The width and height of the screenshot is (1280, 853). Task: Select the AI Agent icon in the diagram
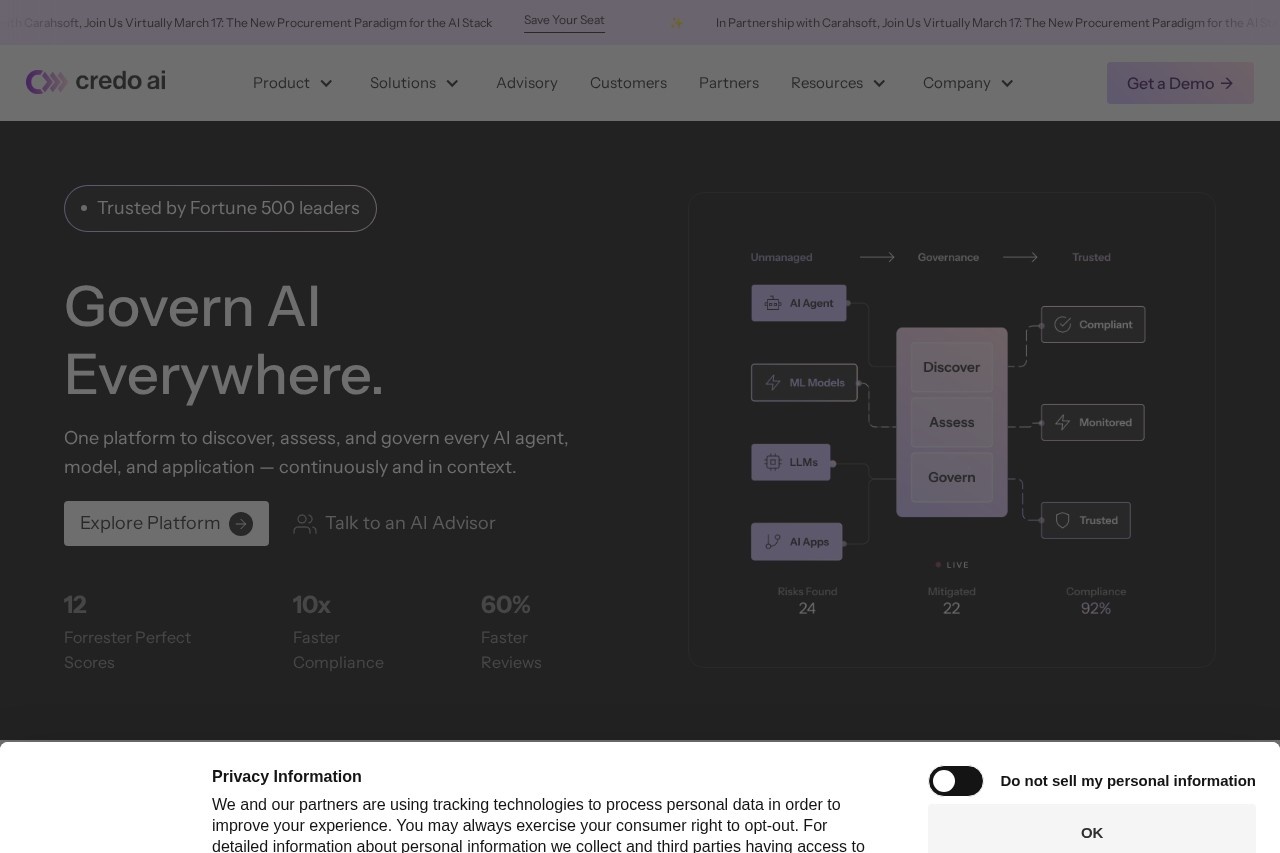(773, 303)
